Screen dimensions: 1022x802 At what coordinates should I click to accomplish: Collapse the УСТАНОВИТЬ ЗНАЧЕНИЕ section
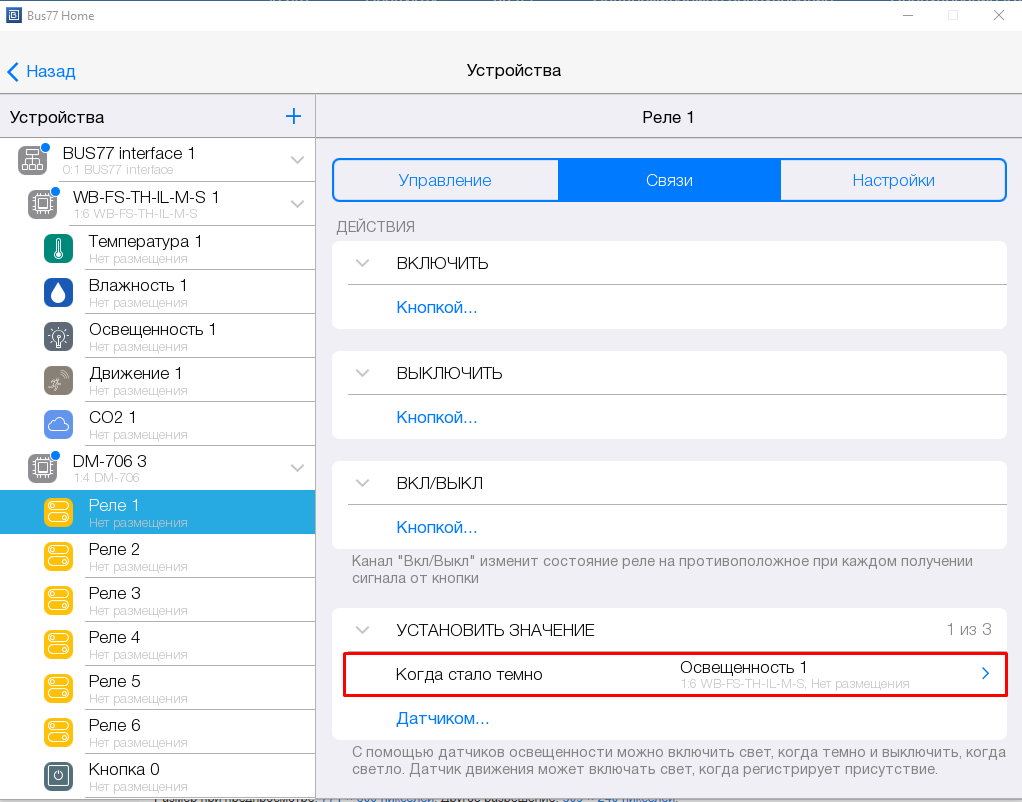(363, 630)
